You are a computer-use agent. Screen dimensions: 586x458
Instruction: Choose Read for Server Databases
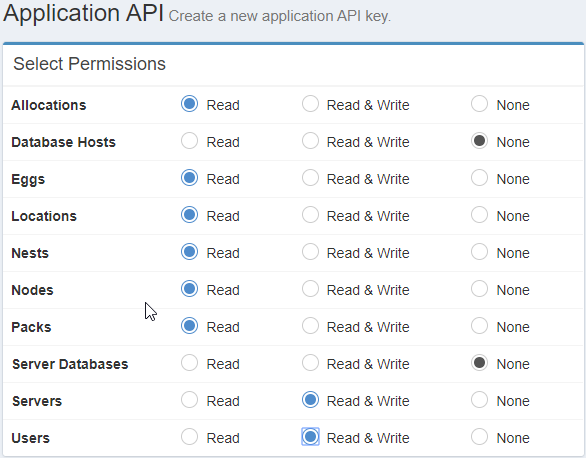click(189, 363)
